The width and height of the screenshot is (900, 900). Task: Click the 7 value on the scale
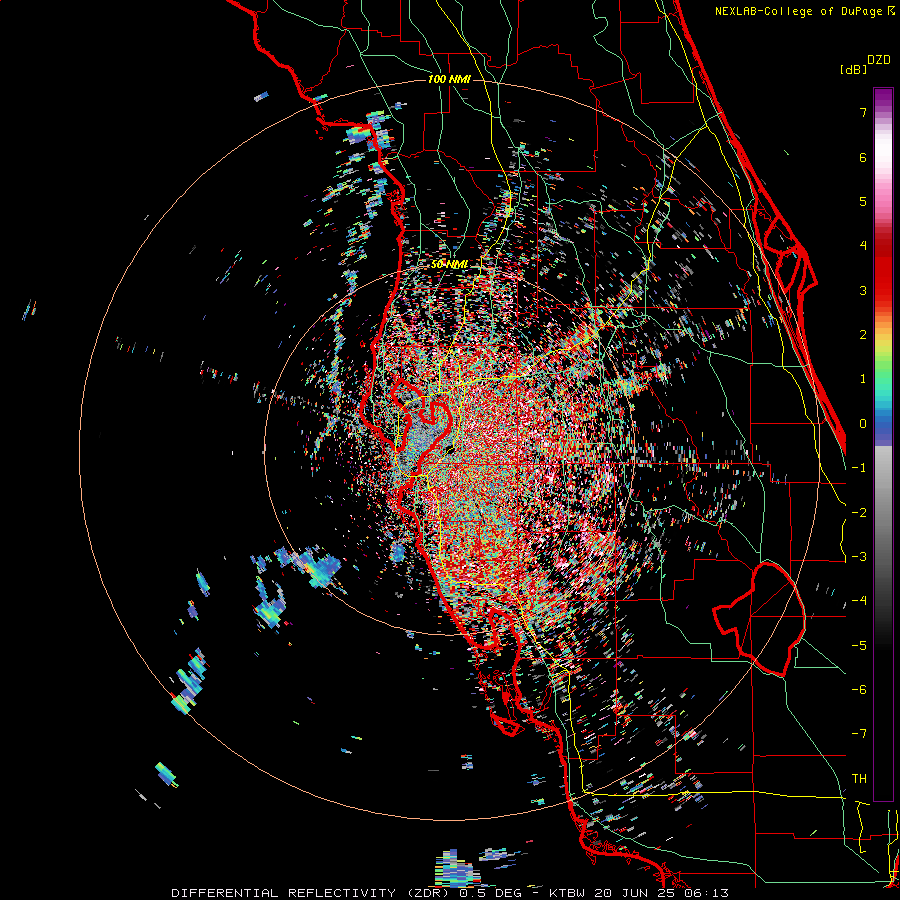[863, 112]
